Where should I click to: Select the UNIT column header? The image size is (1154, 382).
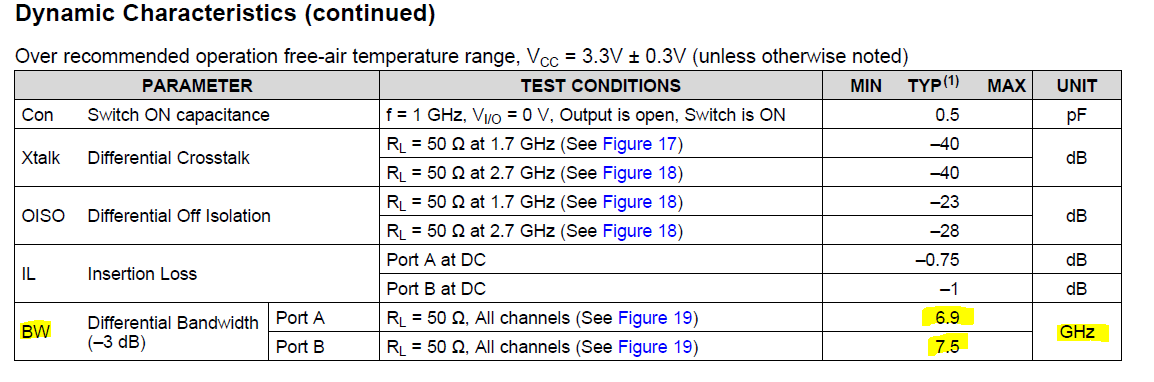pyautogui.click(x=1077, y=85)
